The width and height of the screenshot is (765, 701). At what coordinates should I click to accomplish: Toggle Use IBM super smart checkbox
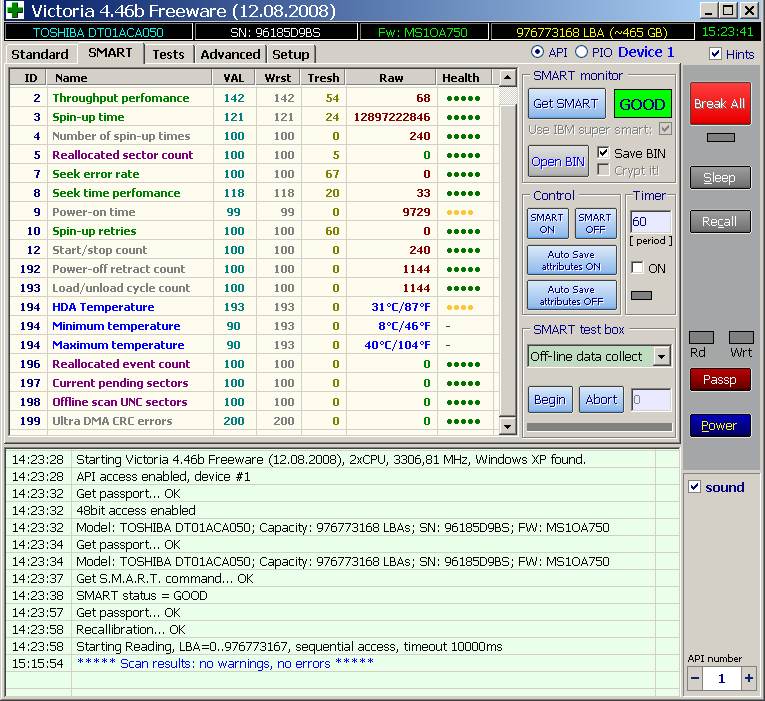click(665, 129)
